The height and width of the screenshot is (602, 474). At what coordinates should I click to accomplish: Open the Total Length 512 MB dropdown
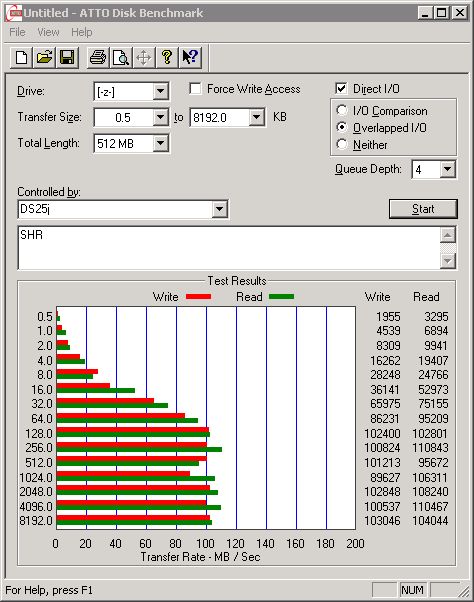pos(160,144)
